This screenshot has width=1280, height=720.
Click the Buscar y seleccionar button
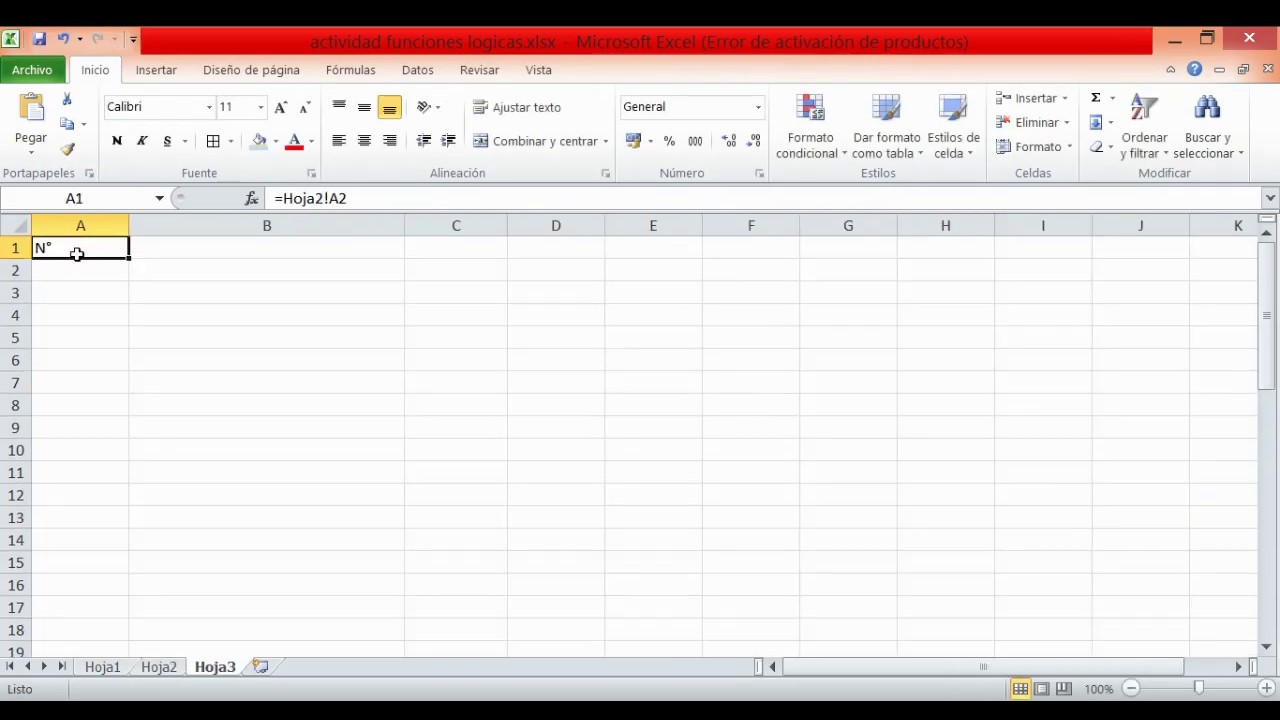[1208, 127]
